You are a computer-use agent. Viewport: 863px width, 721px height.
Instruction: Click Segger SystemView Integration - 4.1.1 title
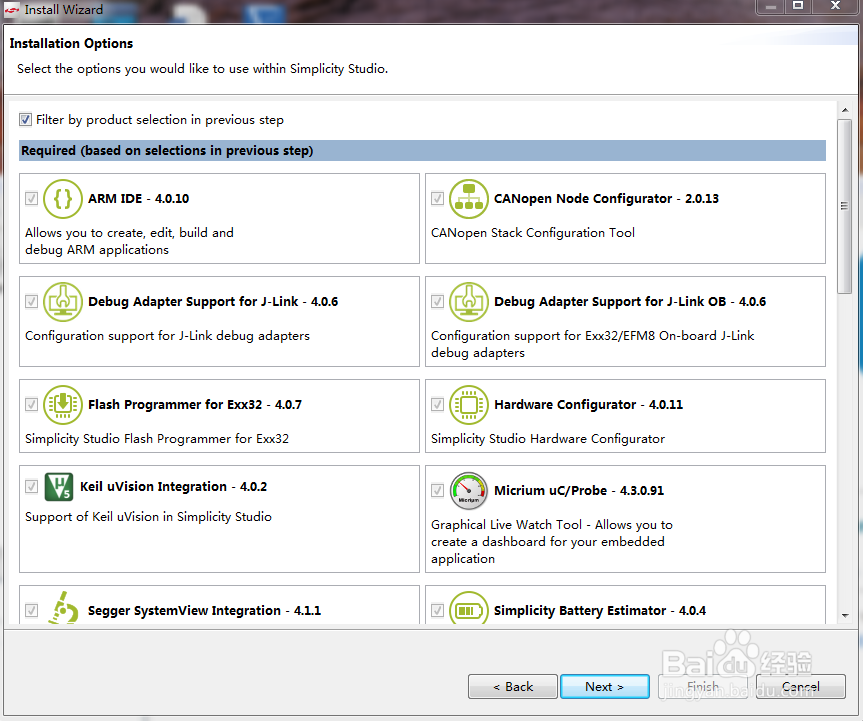pos(204,610)
